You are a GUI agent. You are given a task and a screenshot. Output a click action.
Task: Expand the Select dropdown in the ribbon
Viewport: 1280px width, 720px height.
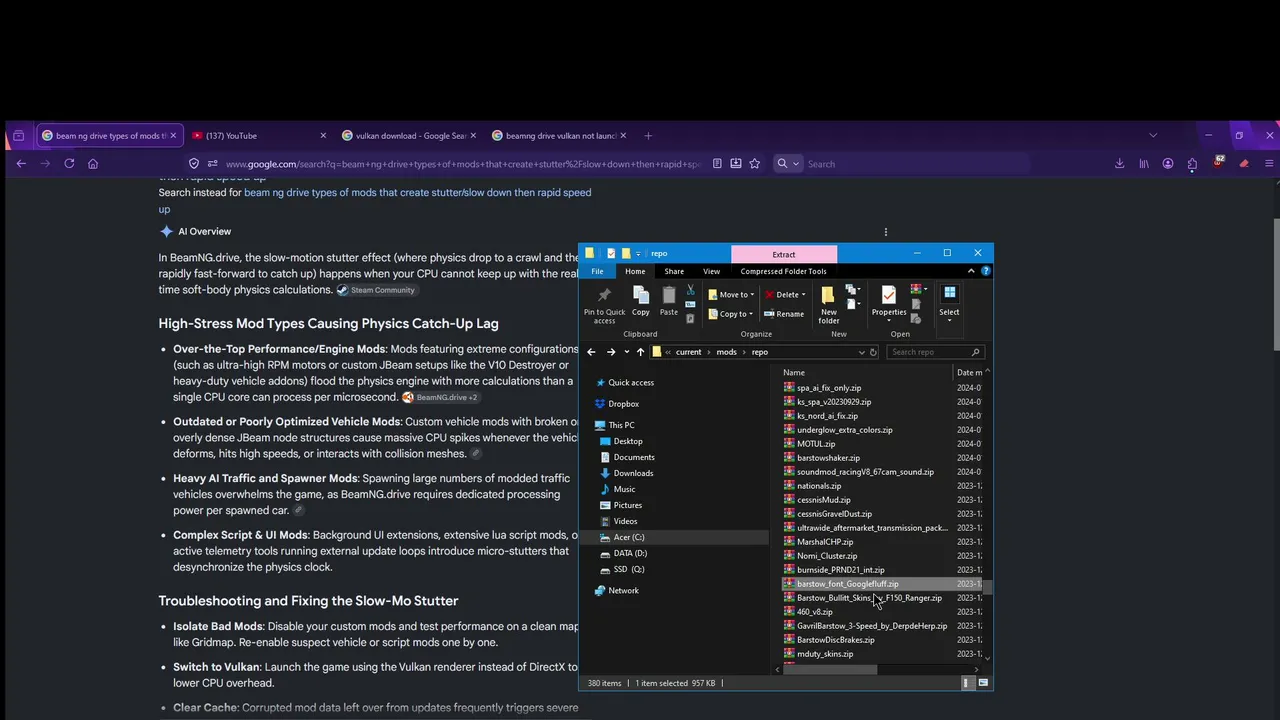click(949, 301)
